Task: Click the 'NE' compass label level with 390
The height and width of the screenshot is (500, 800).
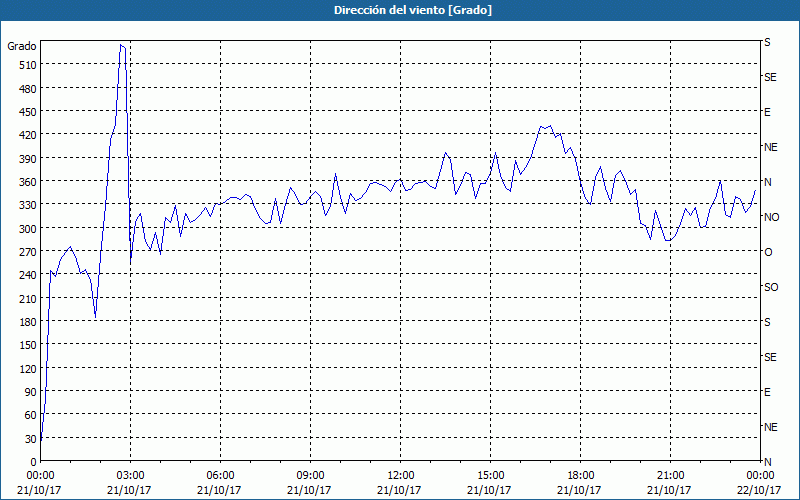Action: (x=770, y=147)
